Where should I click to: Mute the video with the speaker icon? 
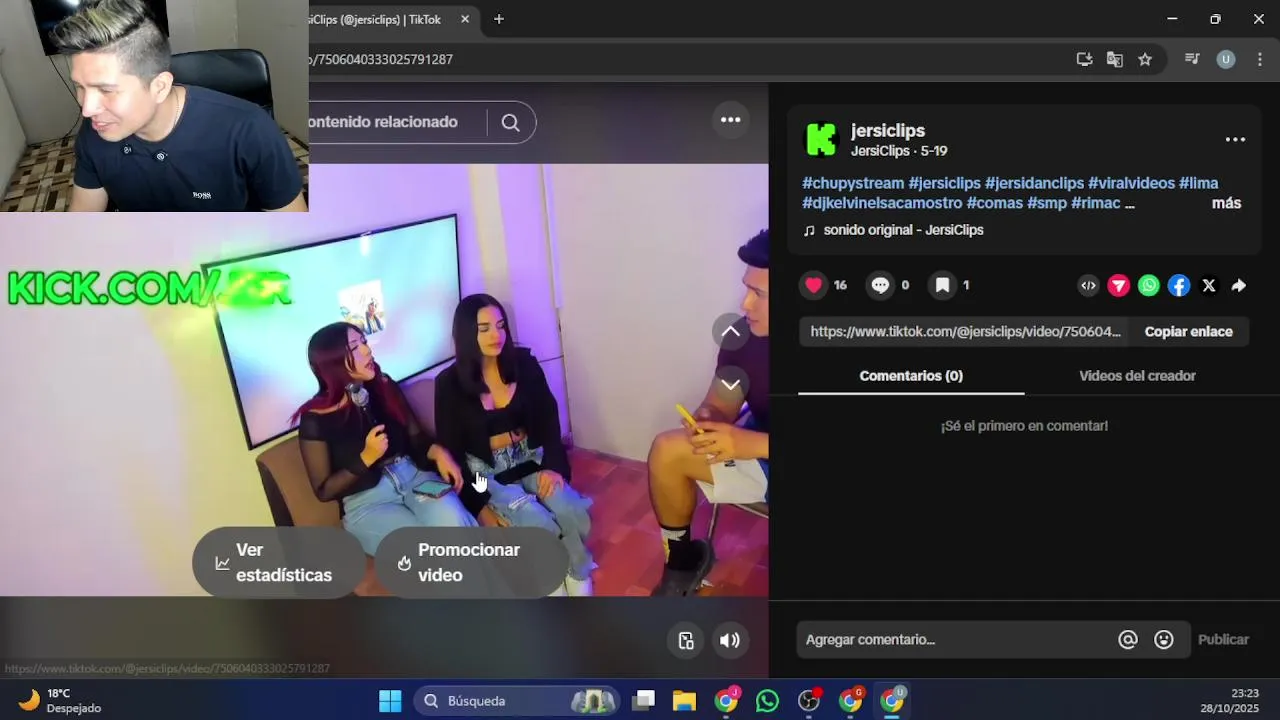tap(730, 641)
